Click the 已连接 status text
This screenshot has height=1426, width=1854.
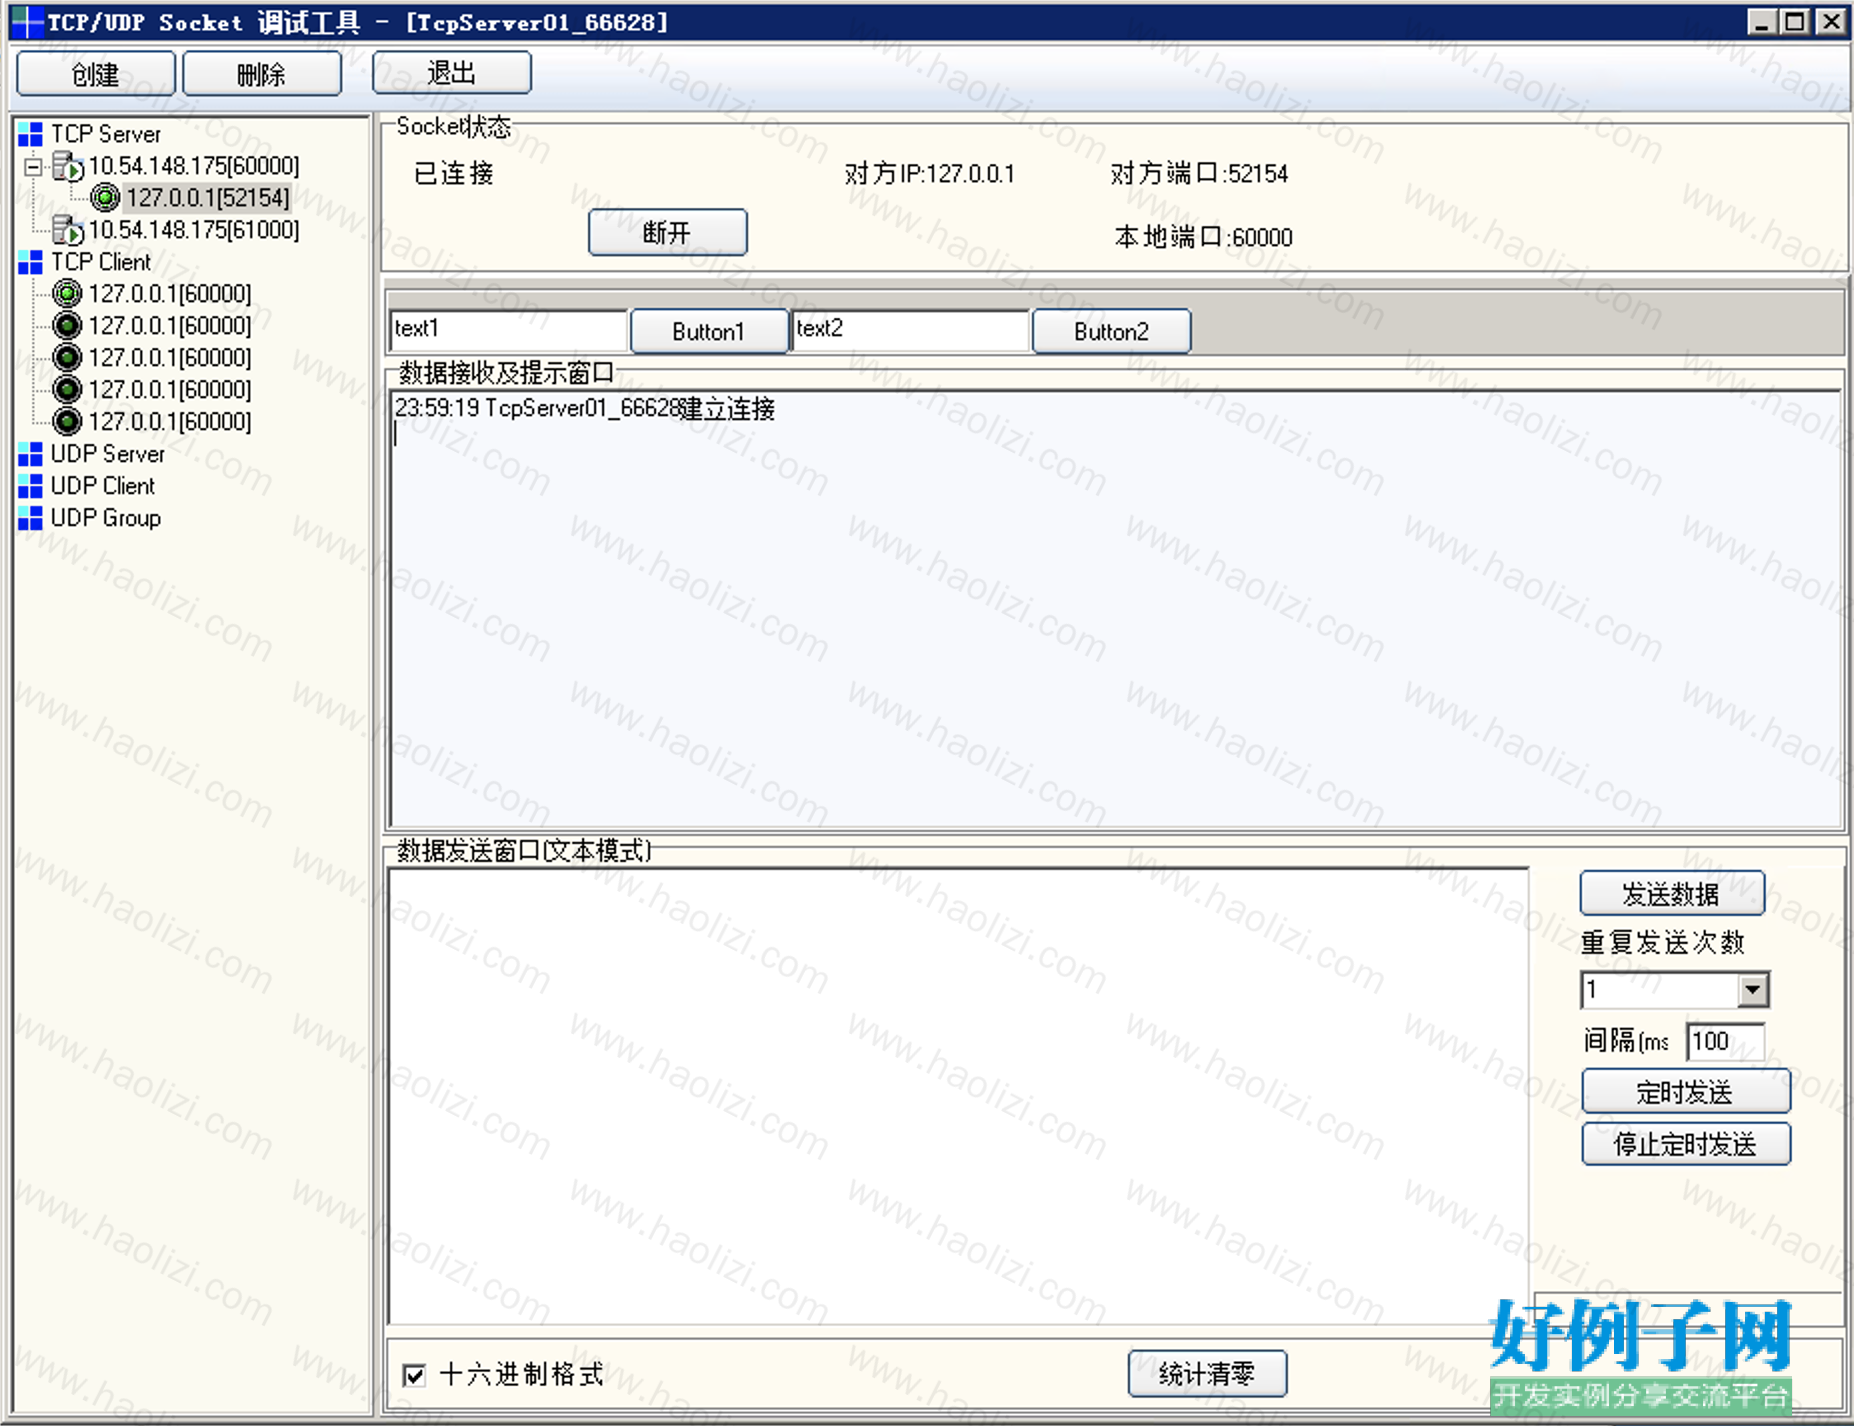click(454, 174)
